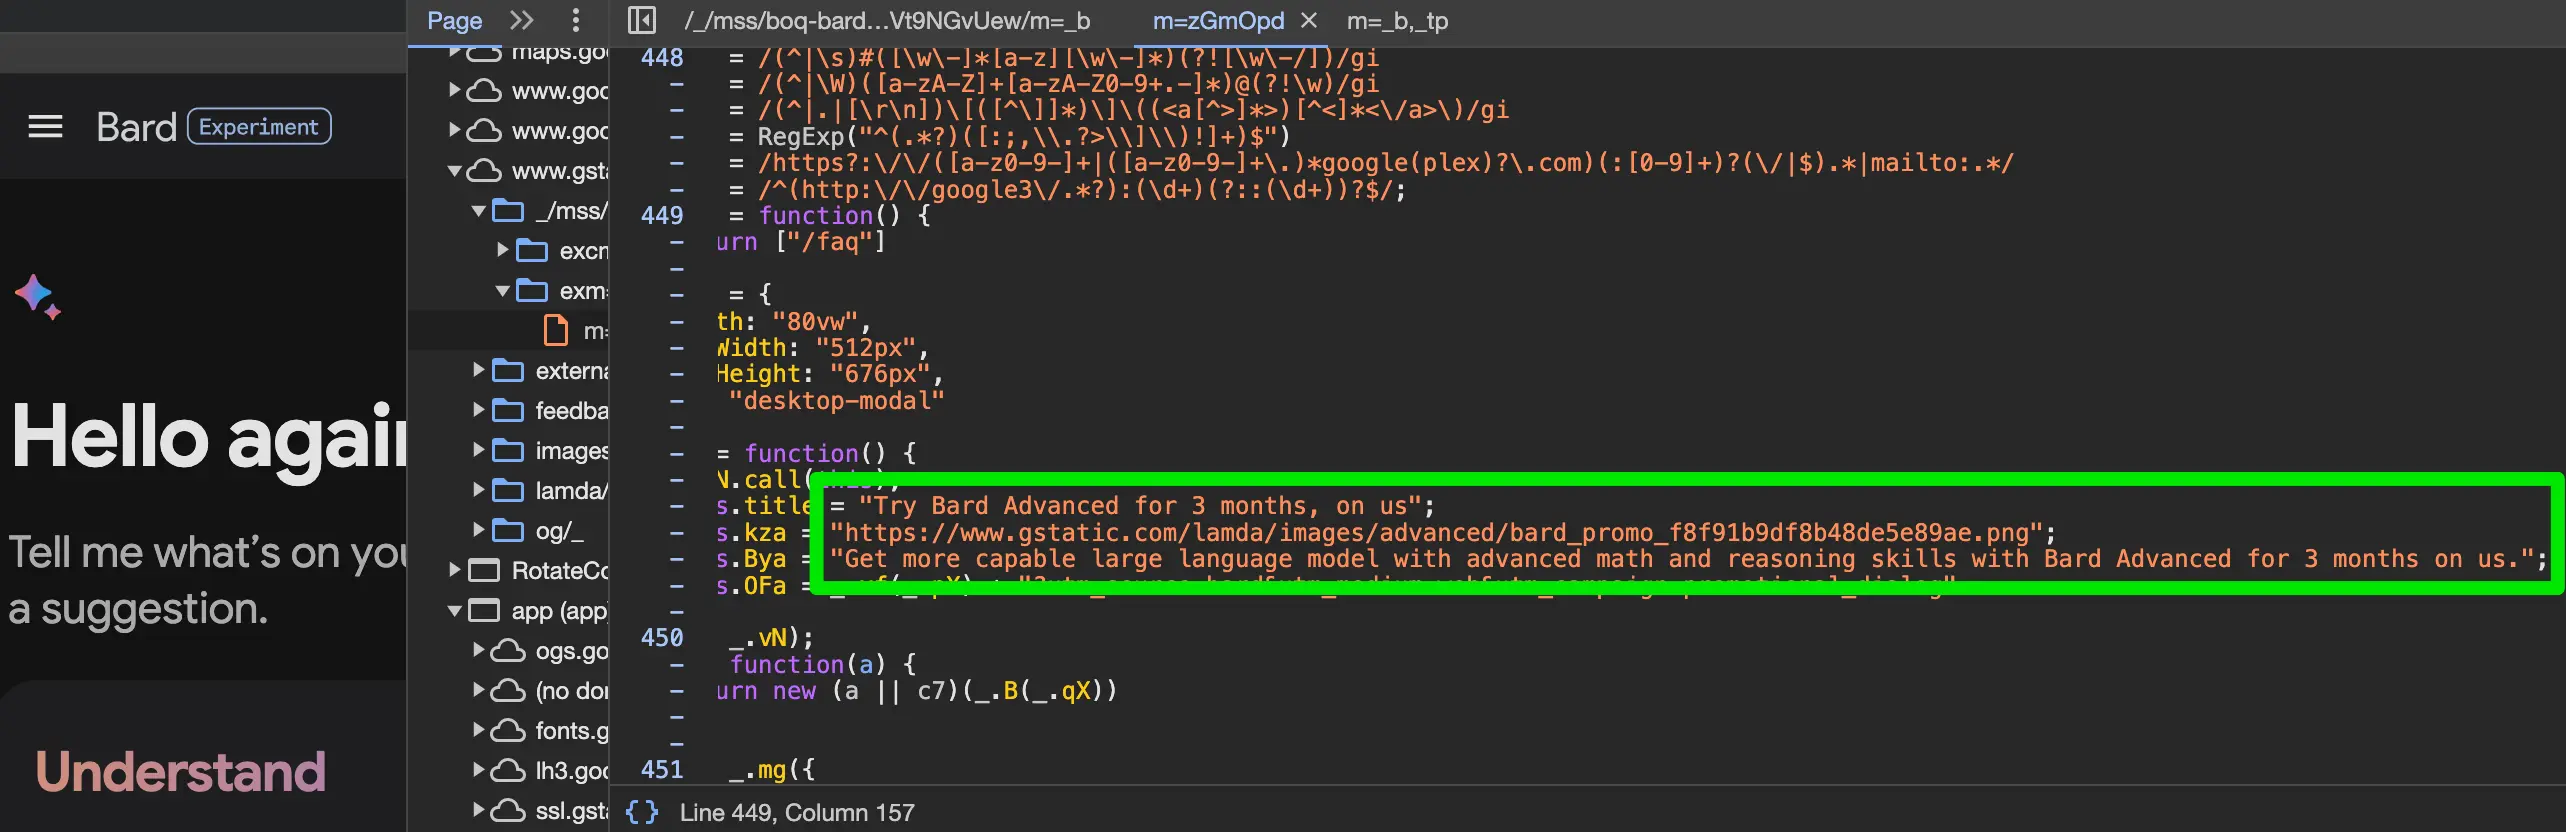Click line number 448 in gutter
Viewport: 2566px width, 832px height.
pos(662,58)
